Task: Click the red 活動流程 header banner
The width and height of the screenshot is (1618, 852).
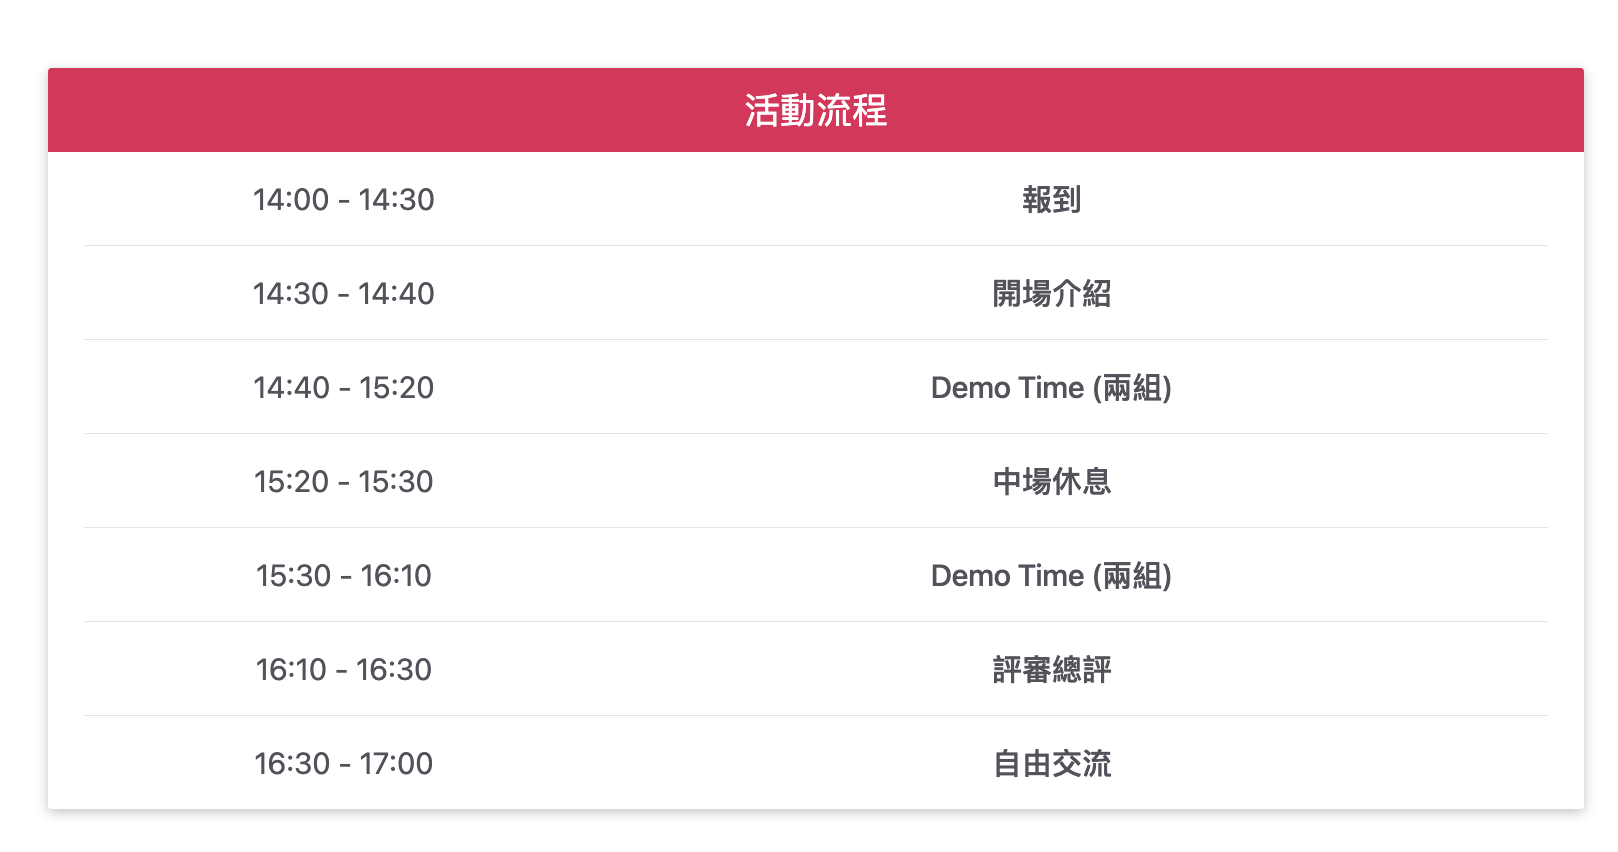Action: pyautogui.click(x=400, y=110)
